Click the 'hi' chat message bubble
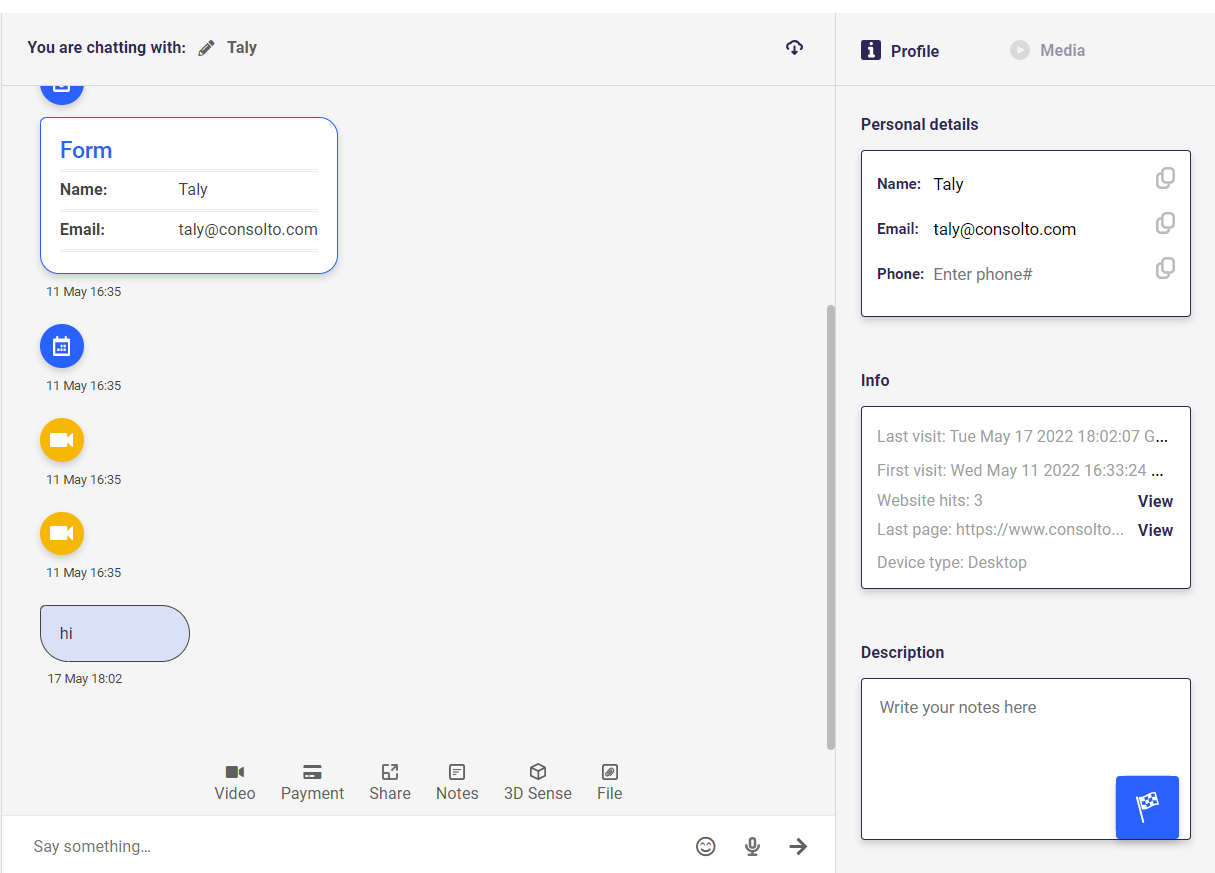 point(115,633)
